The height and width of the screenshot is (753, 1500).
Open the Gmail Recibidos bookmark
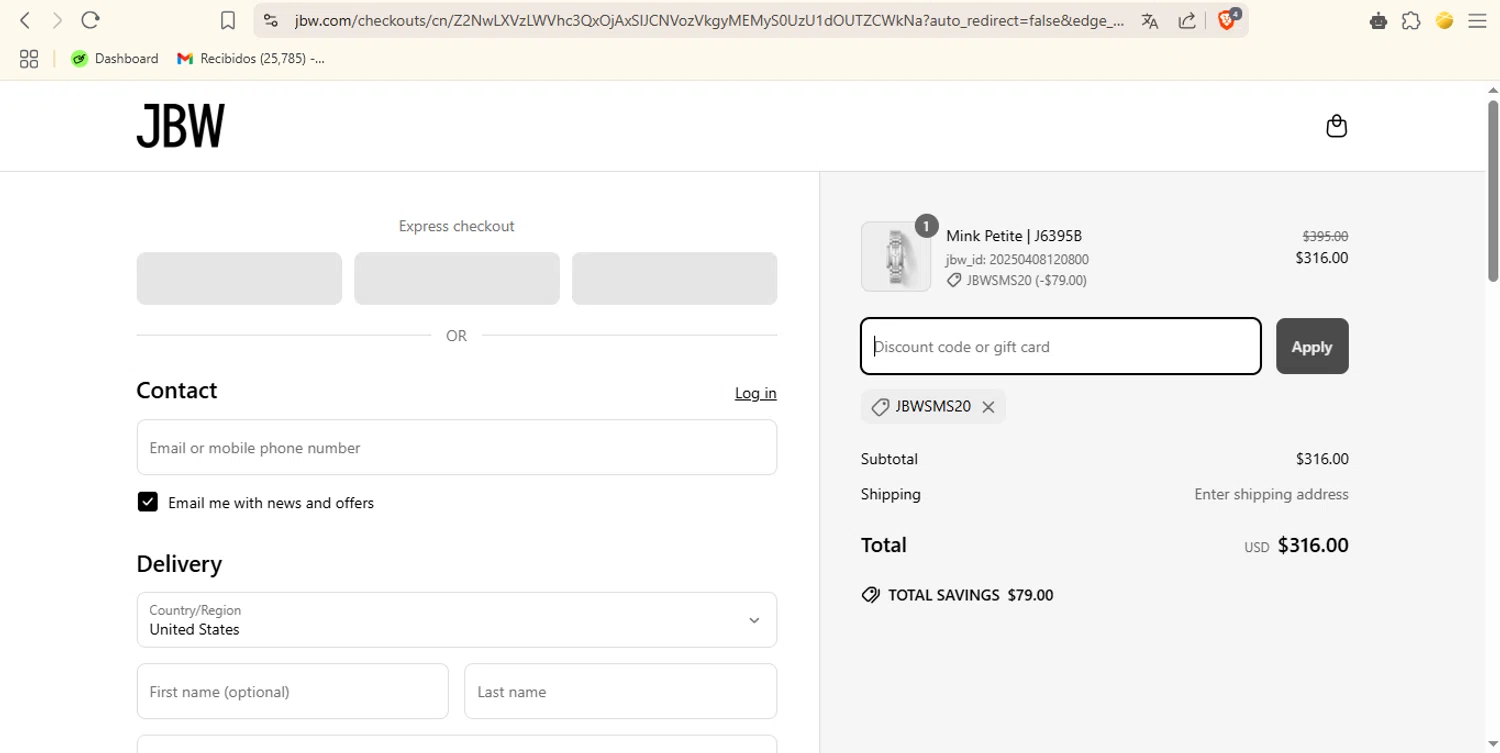pos(251,59)
